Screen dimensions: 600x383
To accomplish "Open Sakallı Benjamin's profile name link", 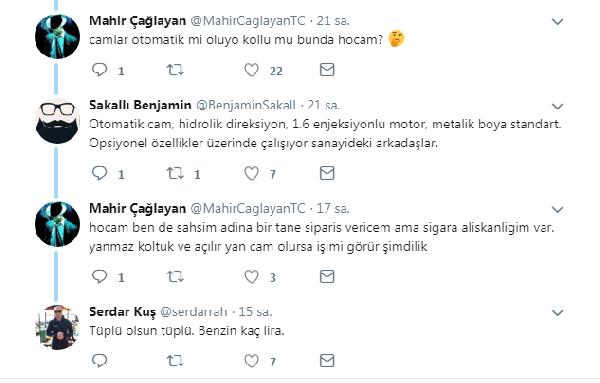I will click(140, 105).
